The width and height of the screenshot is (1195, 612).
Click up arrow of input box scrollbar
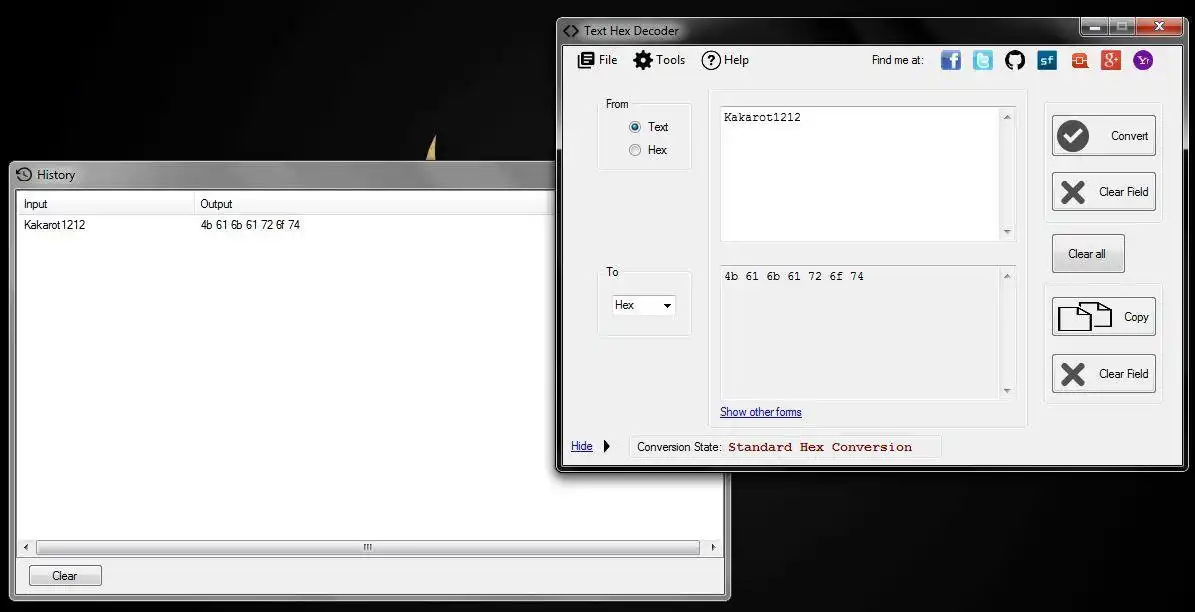point(1008,117)
